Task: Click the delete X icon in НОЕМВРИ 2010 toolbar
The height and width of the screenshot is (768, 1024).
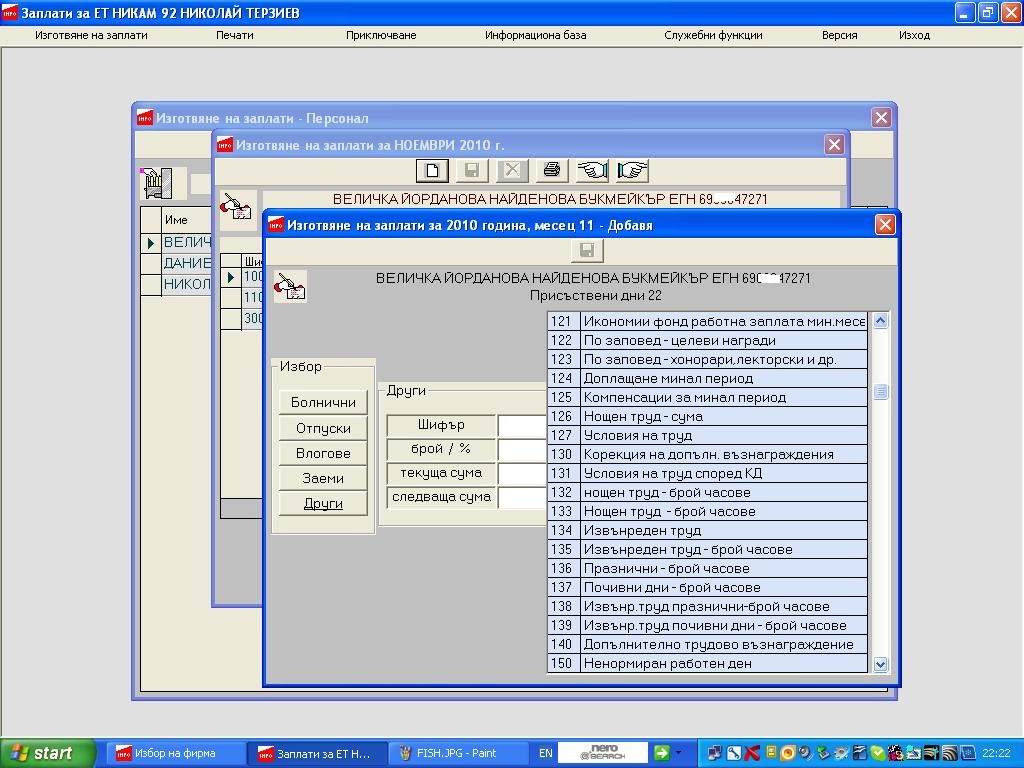Action: [x=512, y=171]
